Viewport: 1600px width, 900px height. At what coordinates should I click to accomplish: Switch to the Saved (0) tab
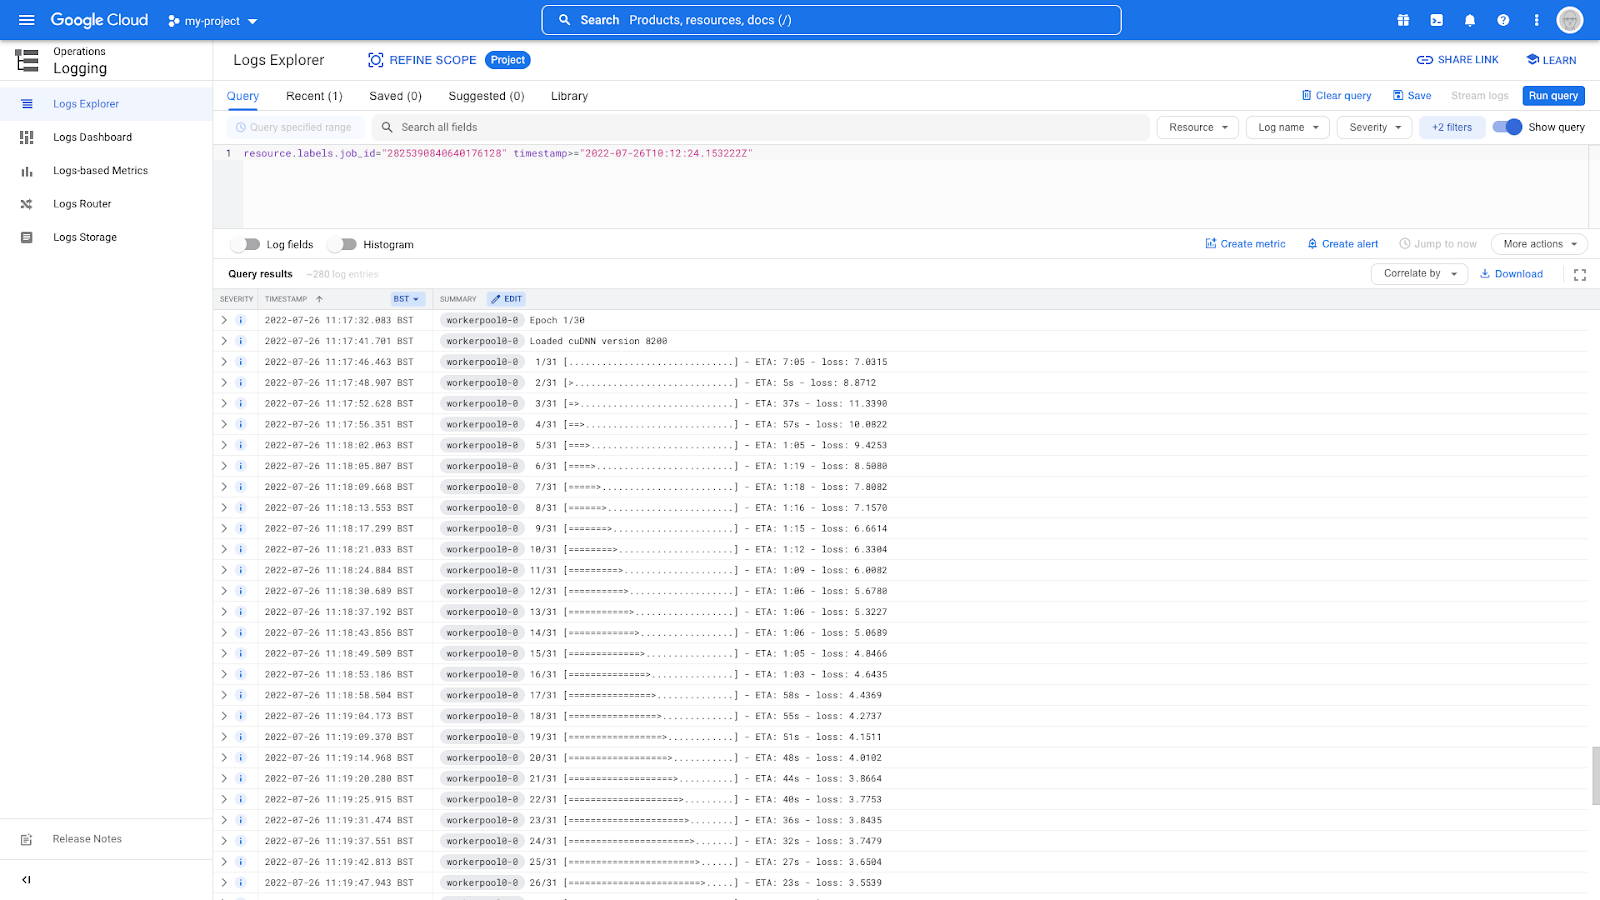tap(395, 96)
